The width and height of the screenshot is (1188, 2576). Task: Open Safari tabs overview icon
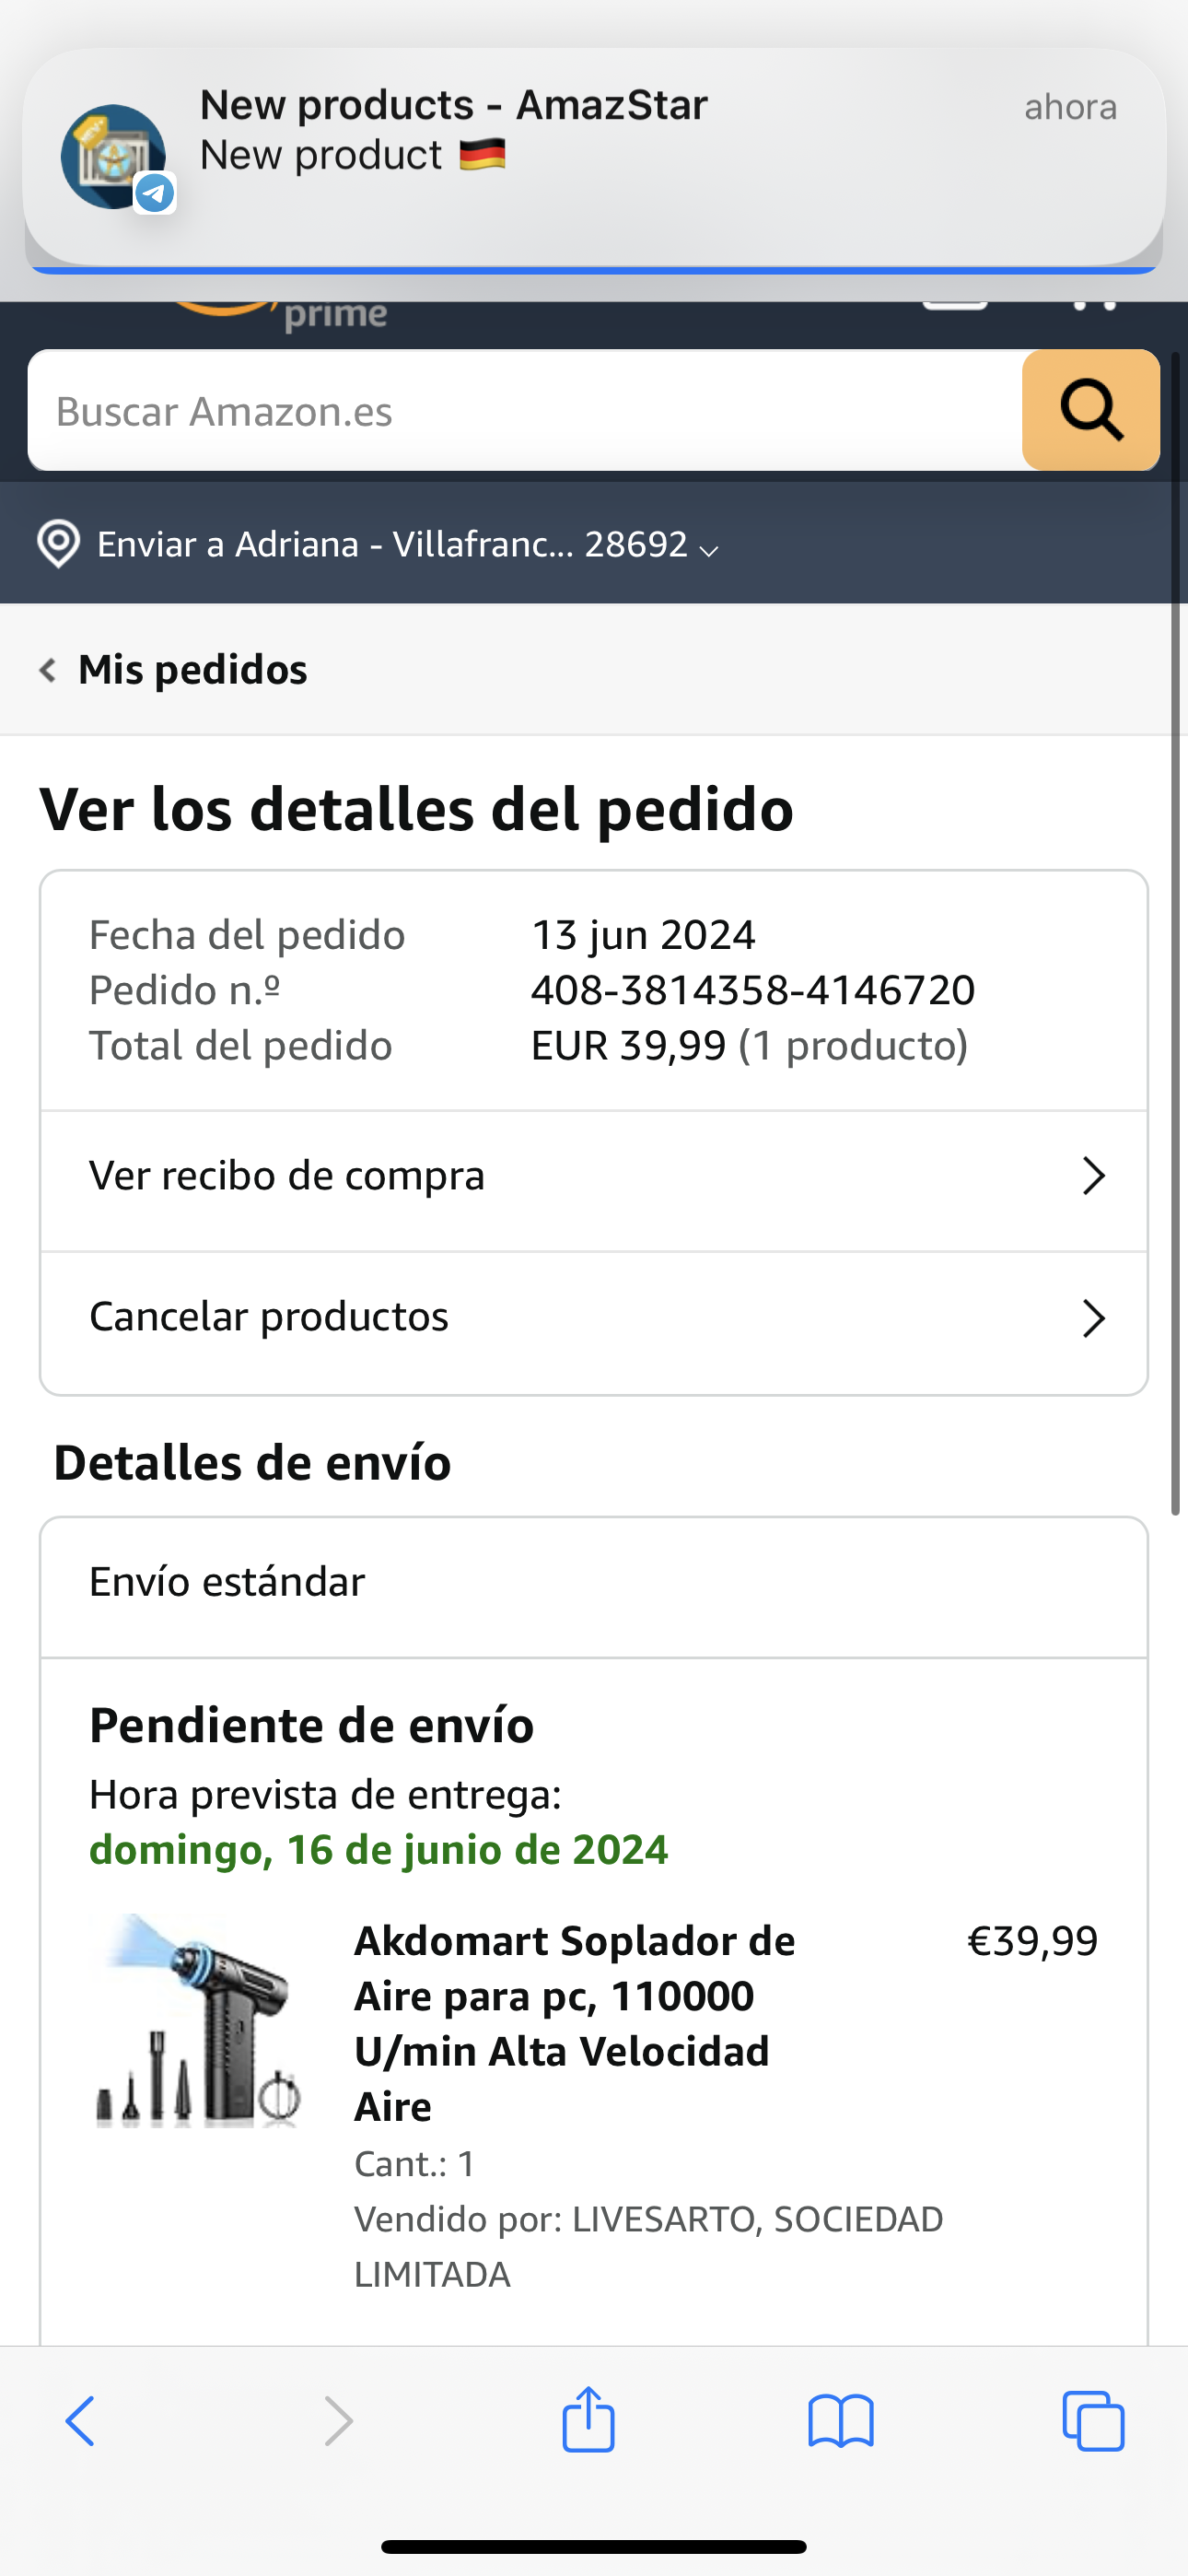tap(1093, 2421)
